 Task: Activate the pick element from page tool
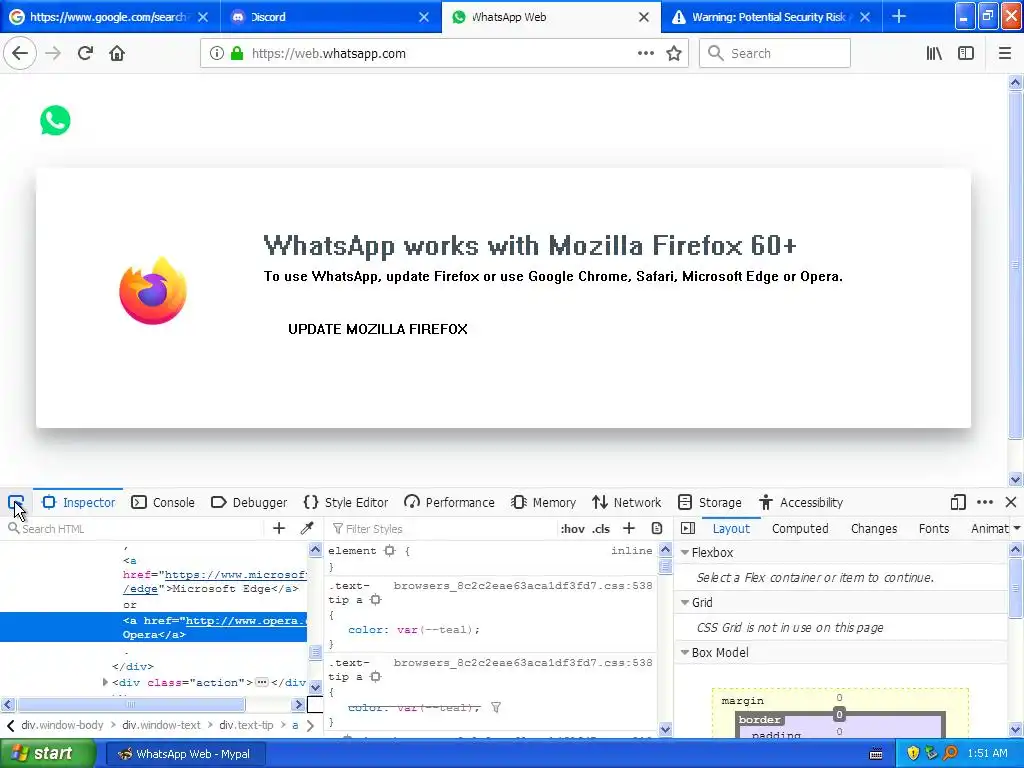coord(16,502)
